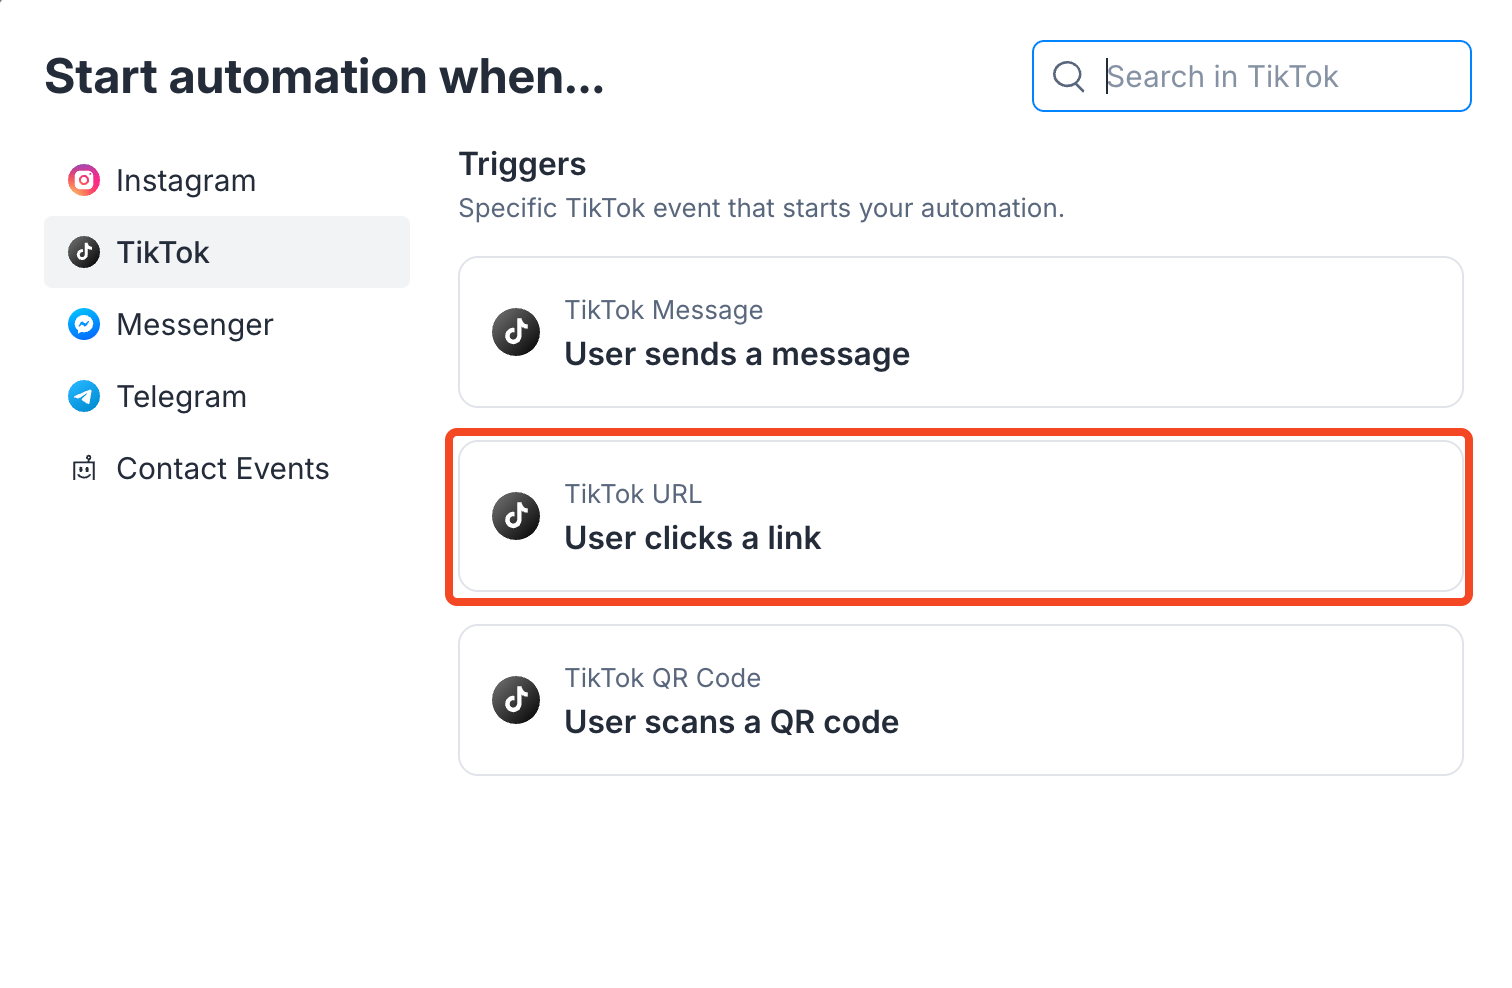Click TikTok icon on Message trigger card
The height and width of the screenshot is (988, 1512).
516,332
